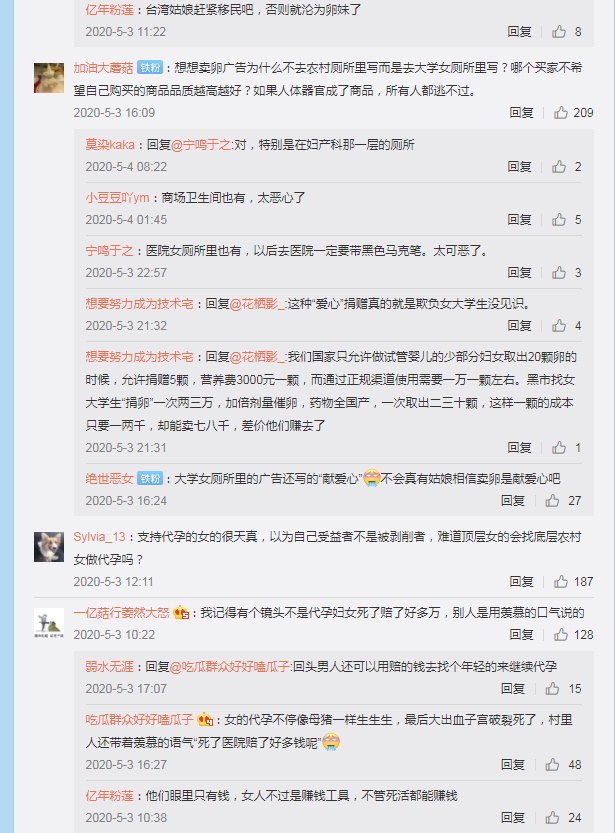Thumbs-up 吃瓜群众好好嗑瓜子's reply with 48 likes
Viewport: 615px width, 833px height.
click(552, 764)
